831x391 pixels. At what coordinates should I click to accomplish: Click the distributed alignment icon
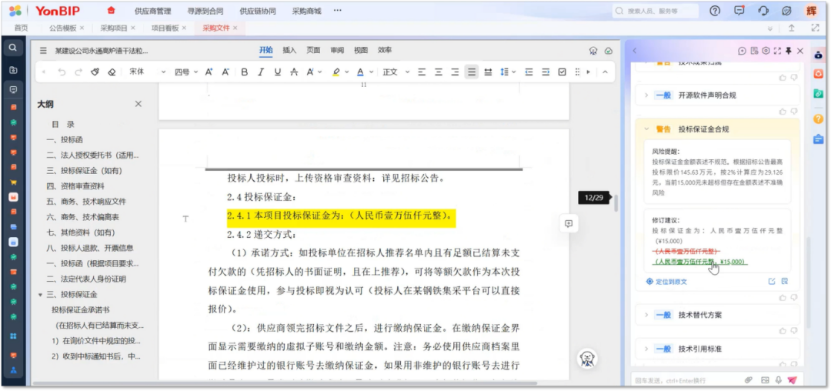click(x=488, y=72)
